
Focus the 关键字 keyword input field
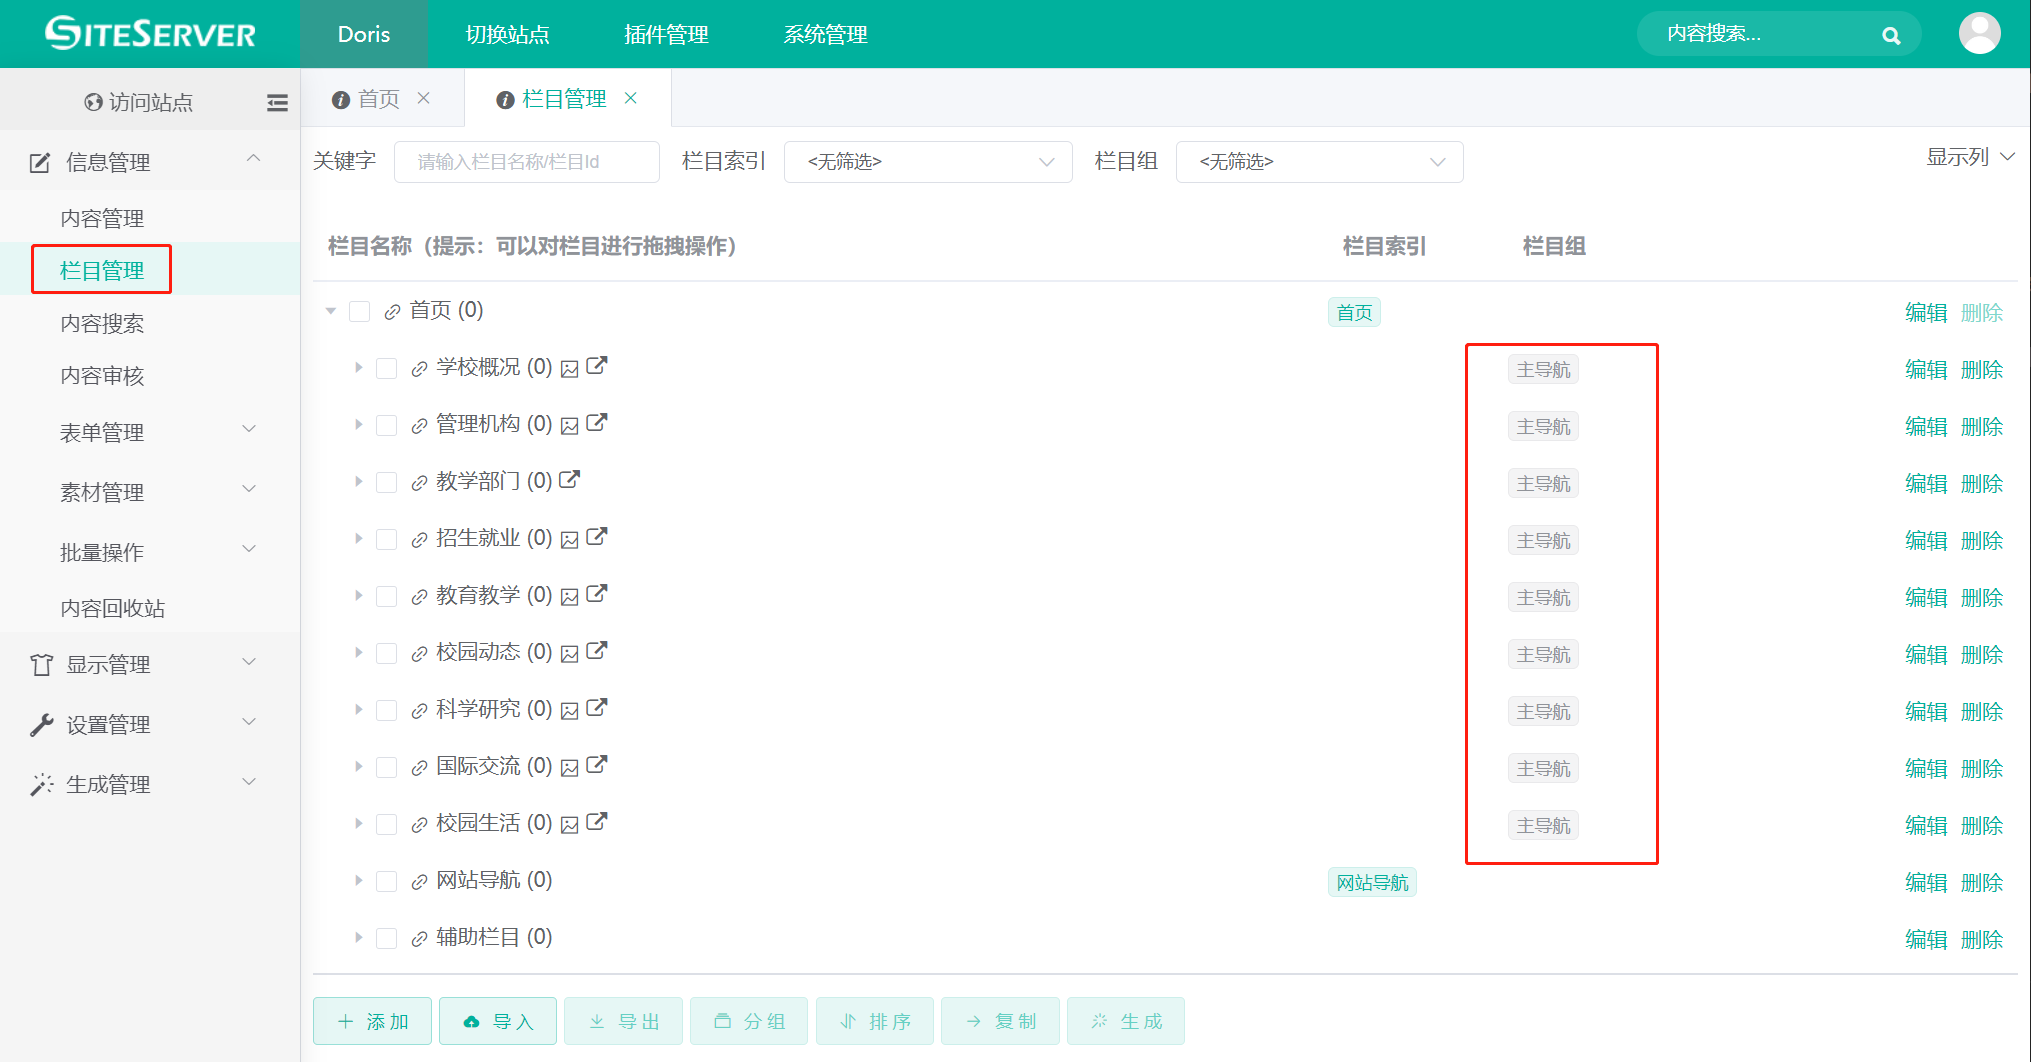click(x=526, y=162)
